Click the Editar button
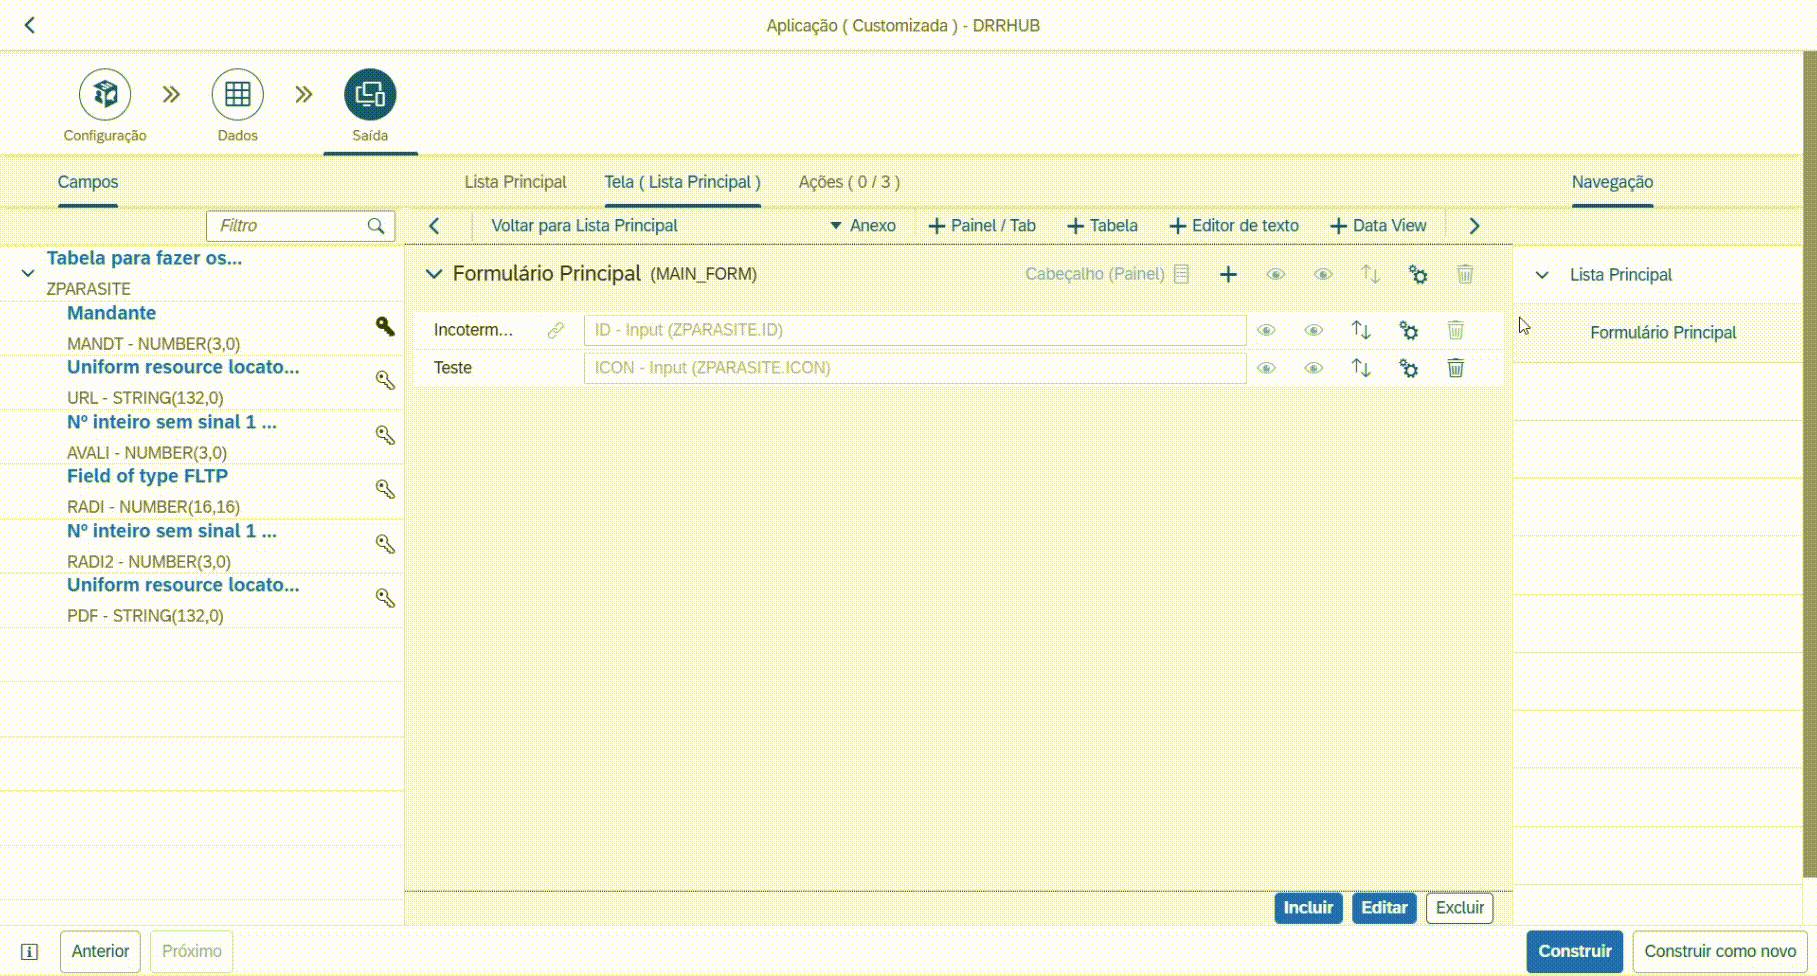This screenshot has height=976, width=1817. point(1383,908)
